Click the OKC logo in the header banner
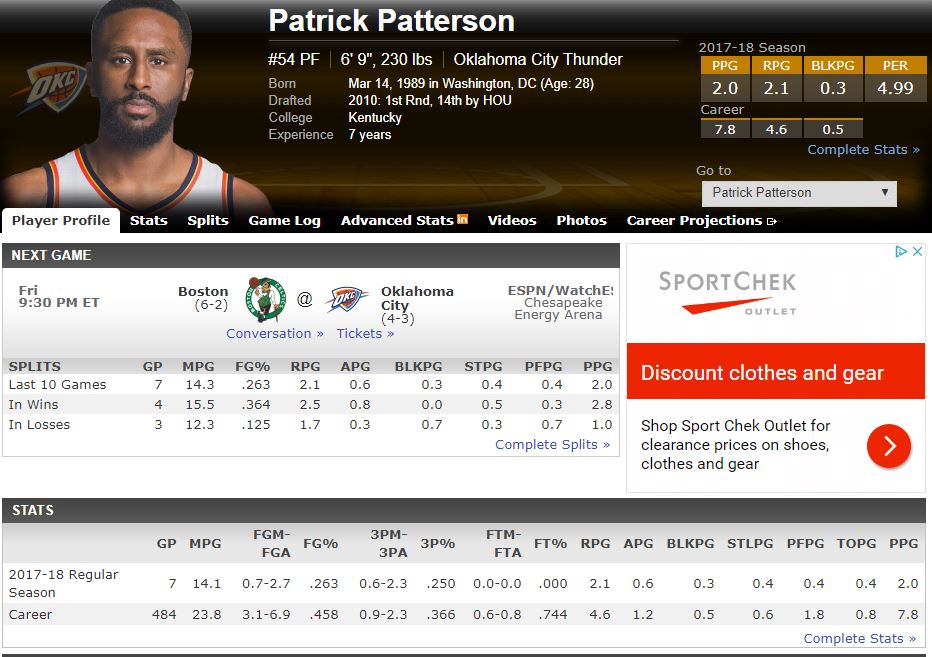932x657 pixels. [x=44, y=87]
